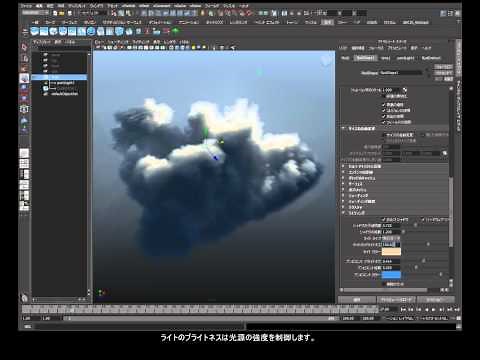The image size is (480, 360).
Task: Open the Light Type dropdown
Action: 391,238
